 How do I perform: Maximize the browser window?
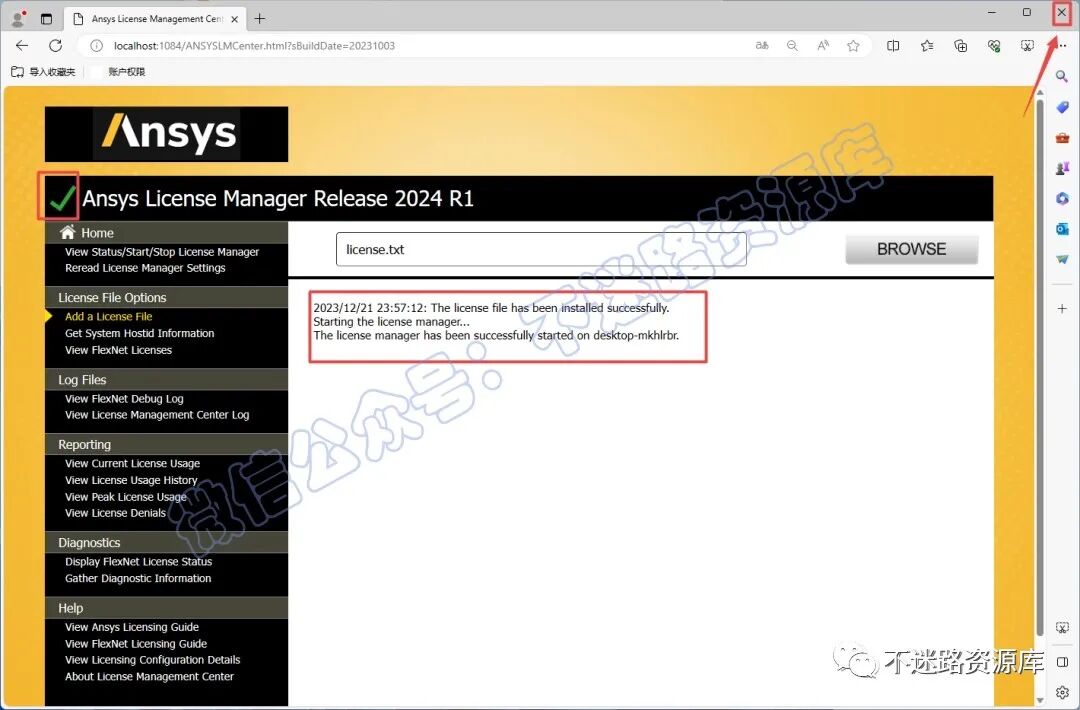(1027, 12)
